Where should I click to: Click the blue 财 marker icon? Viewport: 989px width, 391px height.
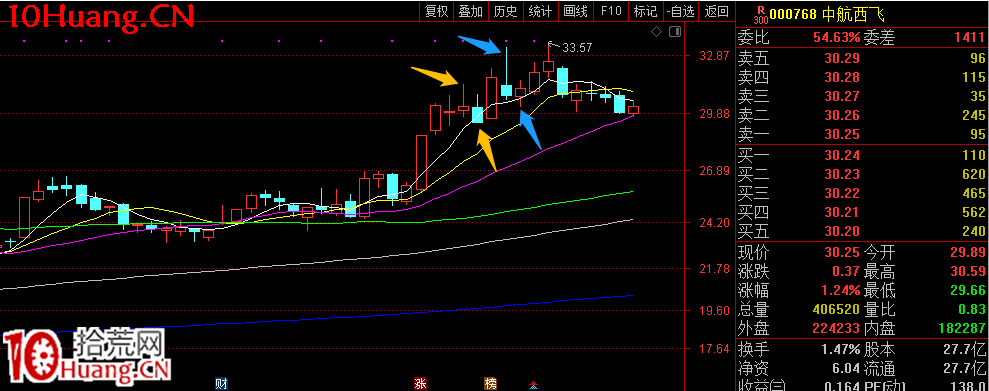(221, 383)
